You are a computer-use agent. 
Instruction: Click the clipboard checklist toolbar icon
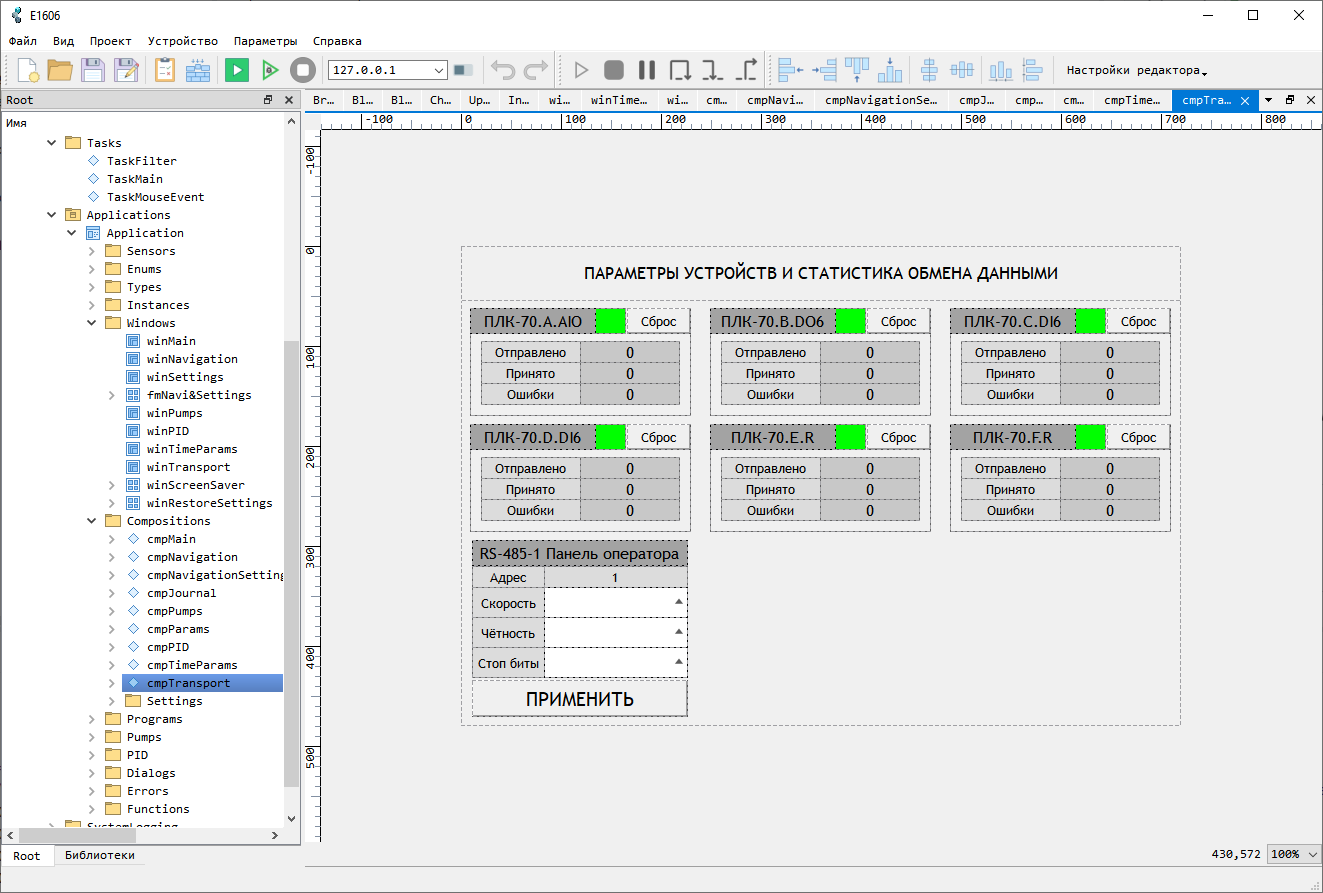click(165, 70)
